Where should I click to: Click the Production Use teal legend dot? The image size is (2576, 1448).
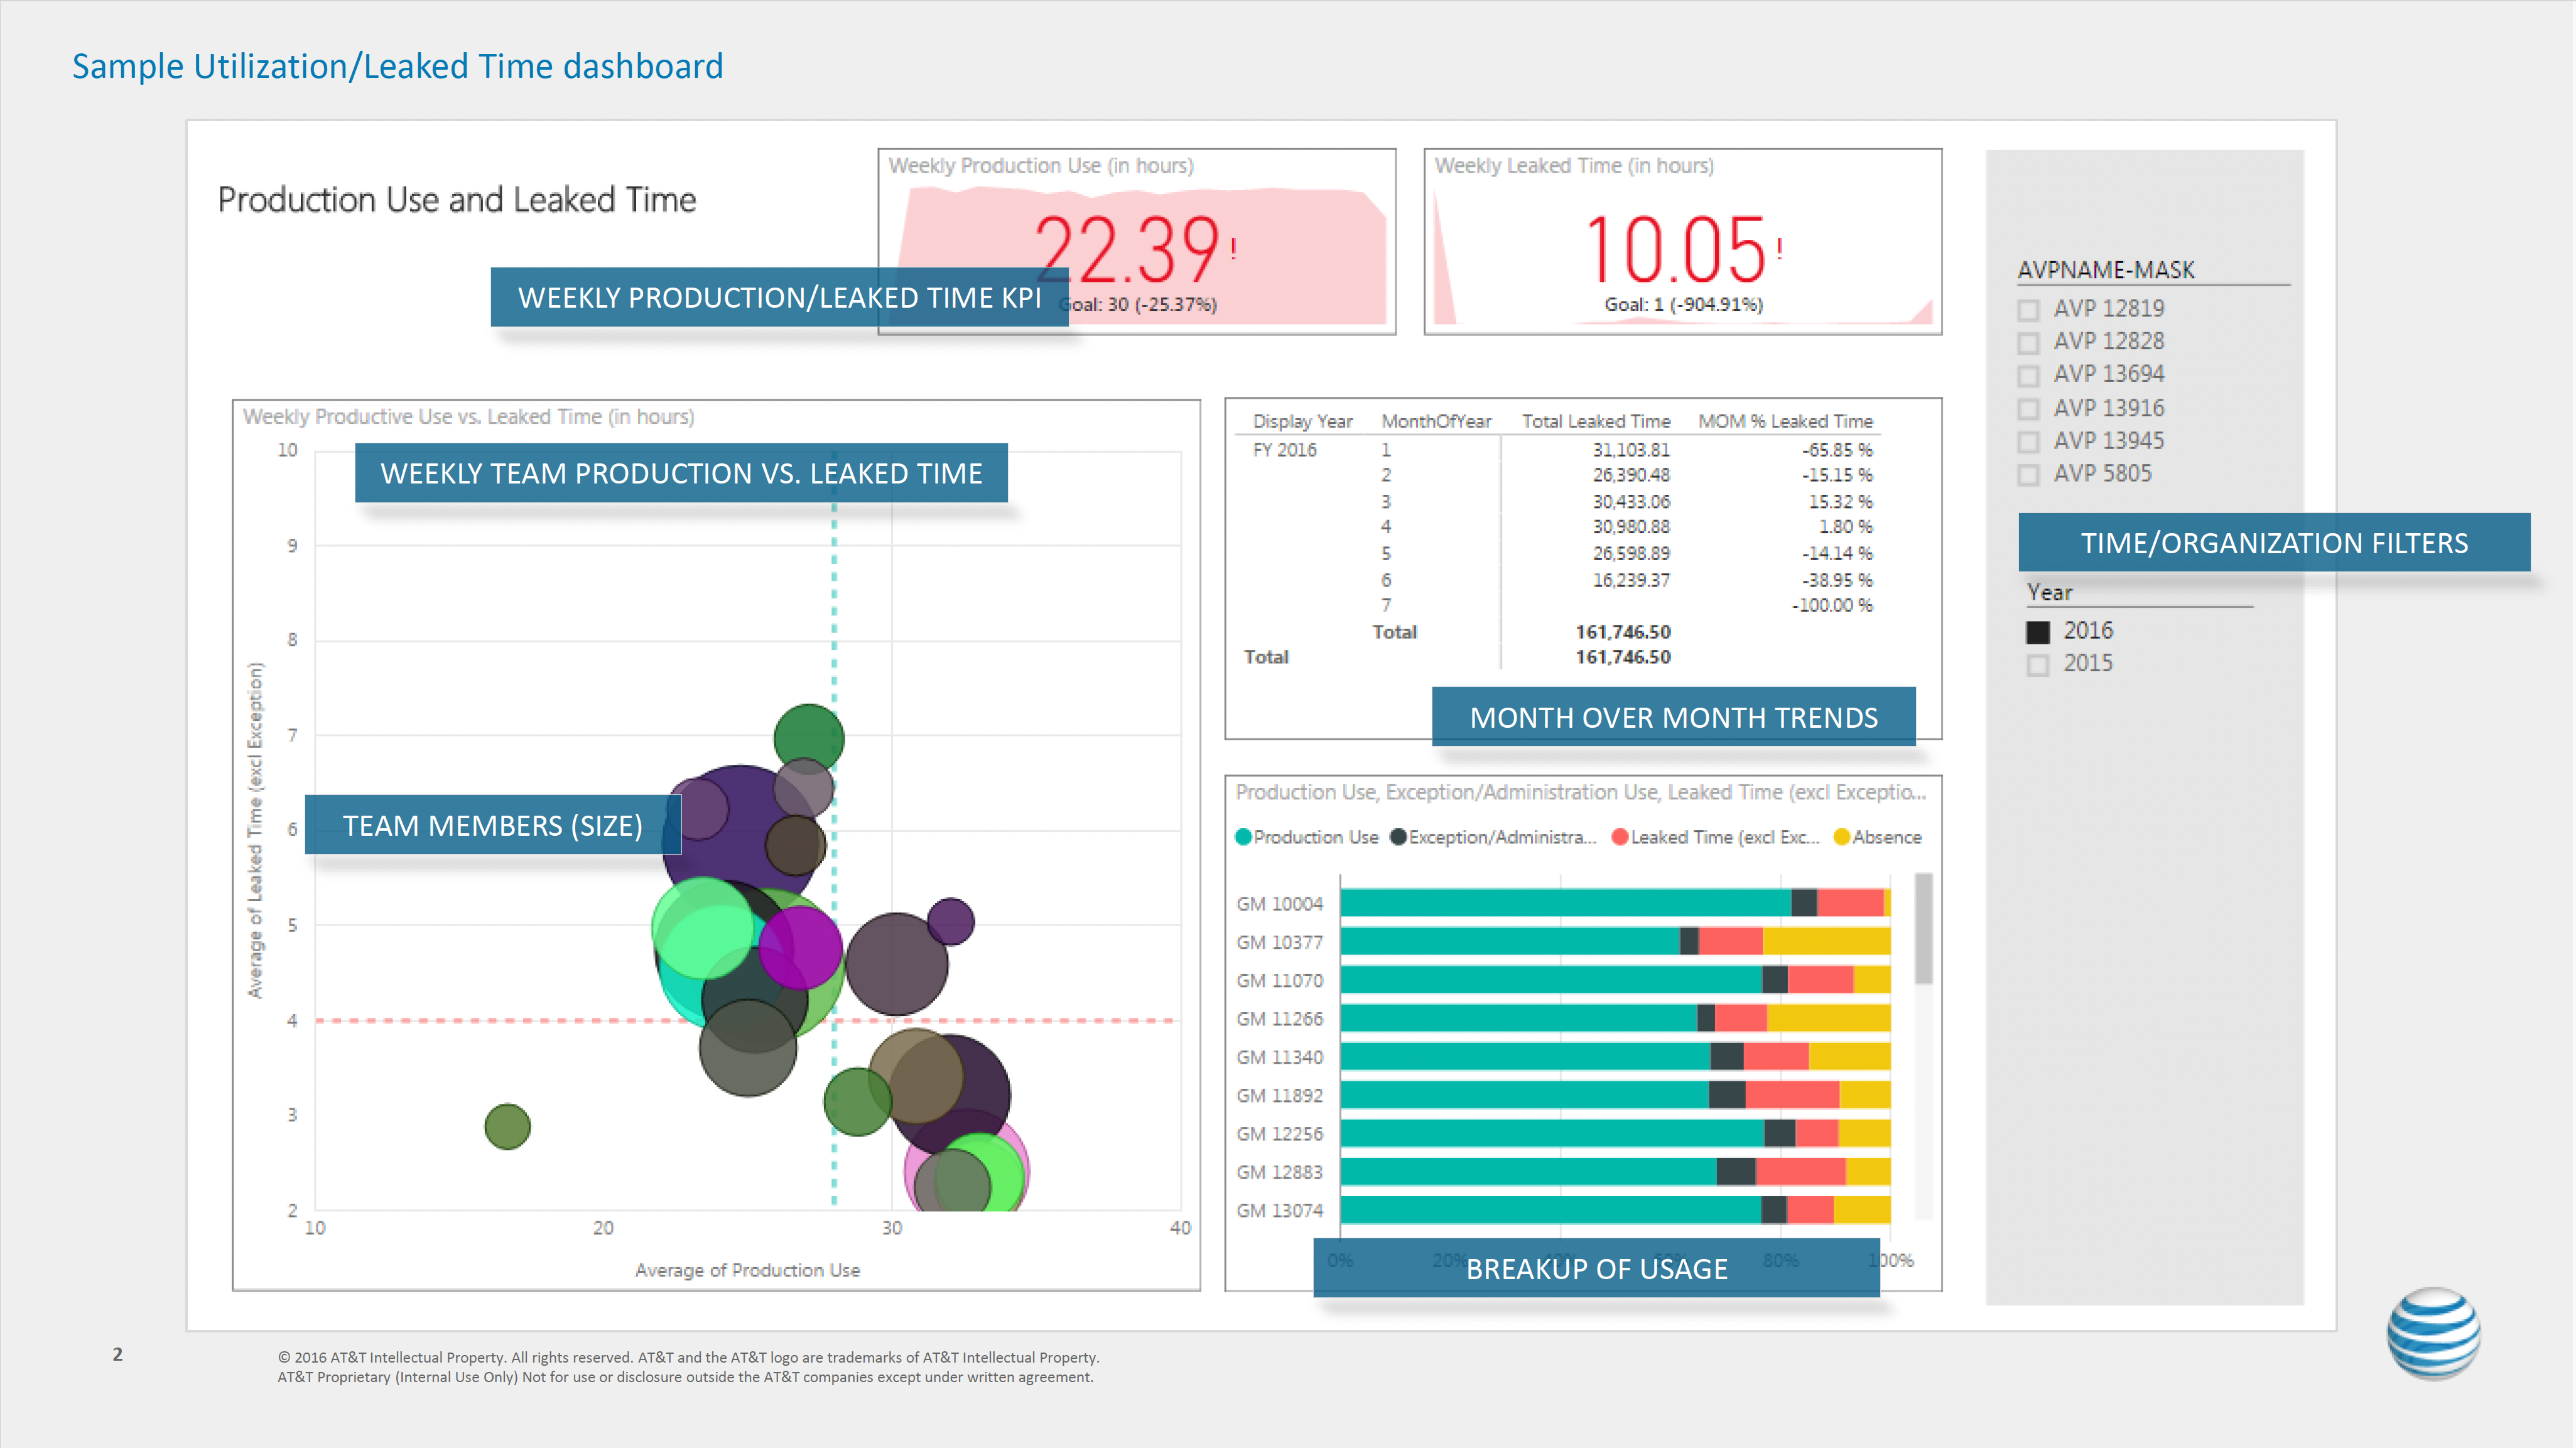pyautogui.click(x=1243, y=837)
